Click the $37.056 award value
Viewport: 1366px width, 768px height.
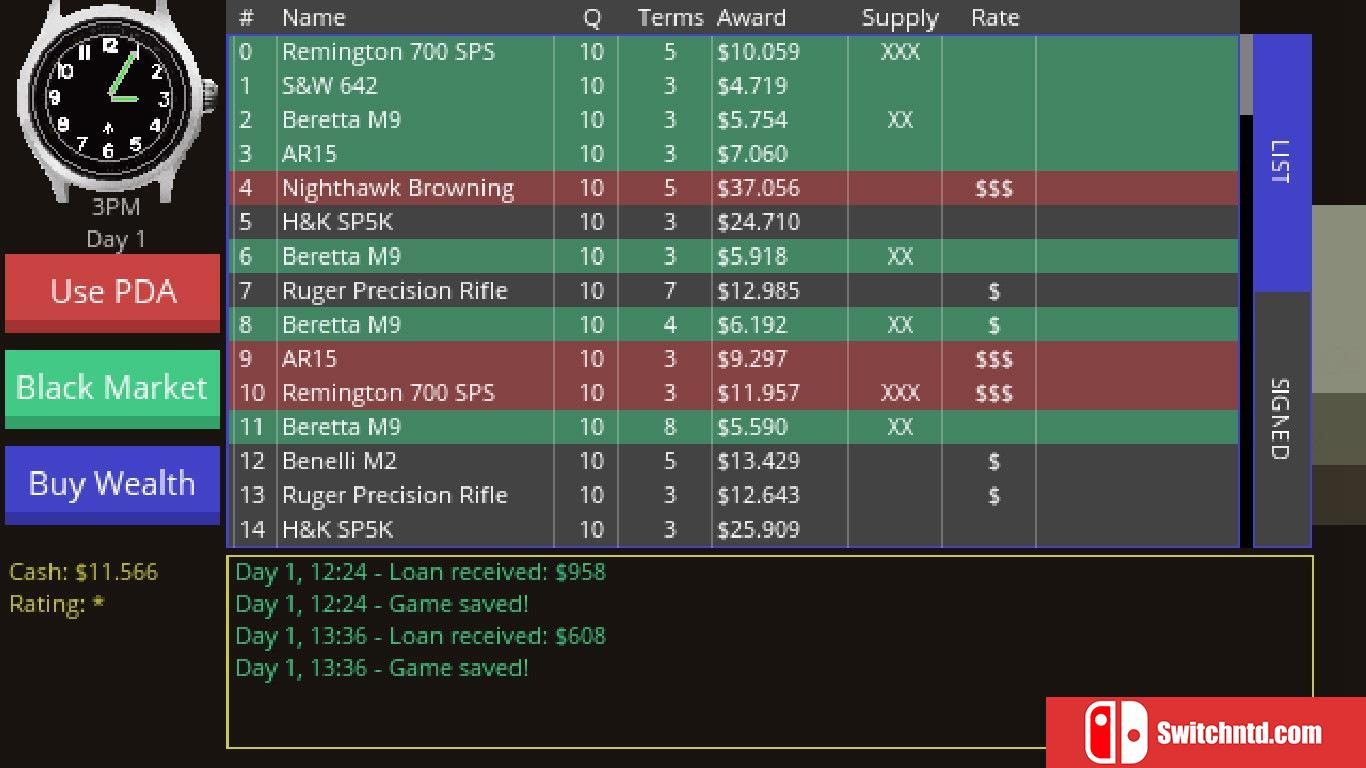point(758,188)
